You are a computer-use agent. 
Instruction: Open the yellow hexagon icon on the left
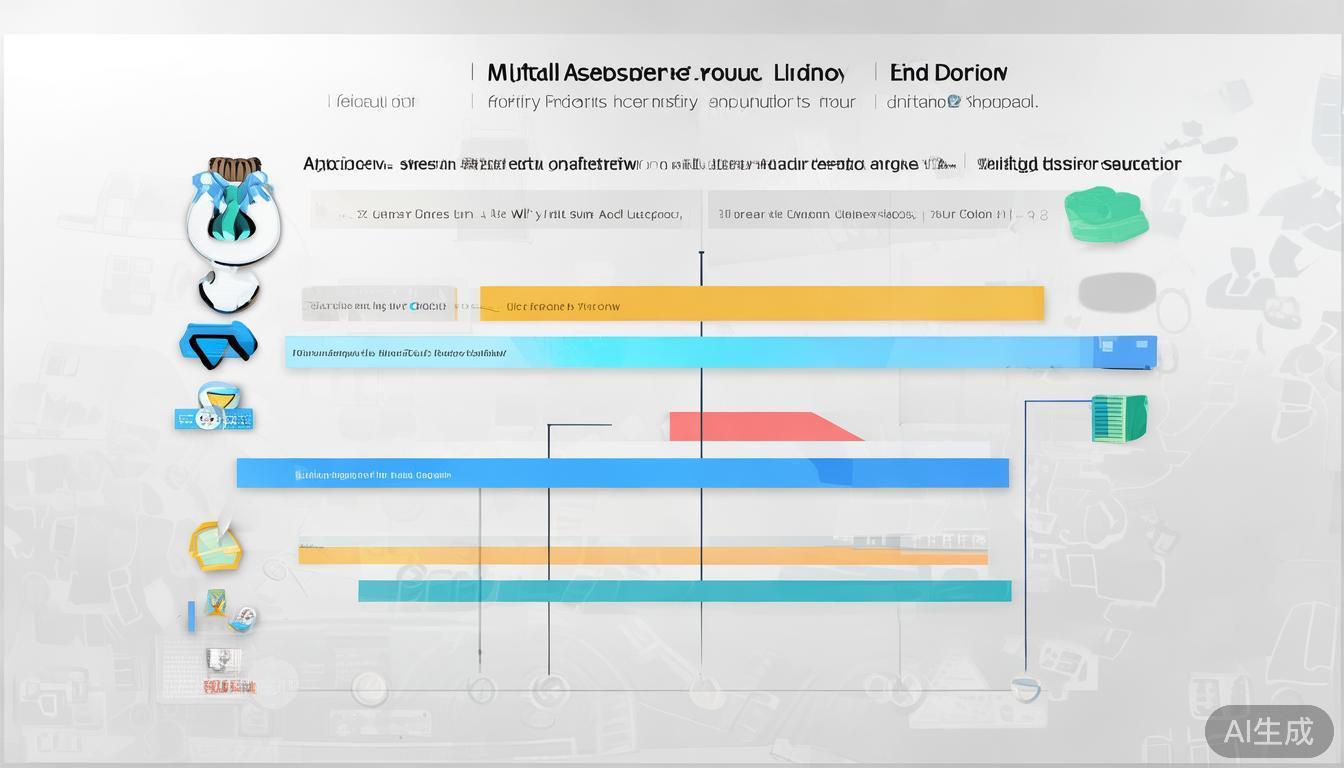(216, 546)
